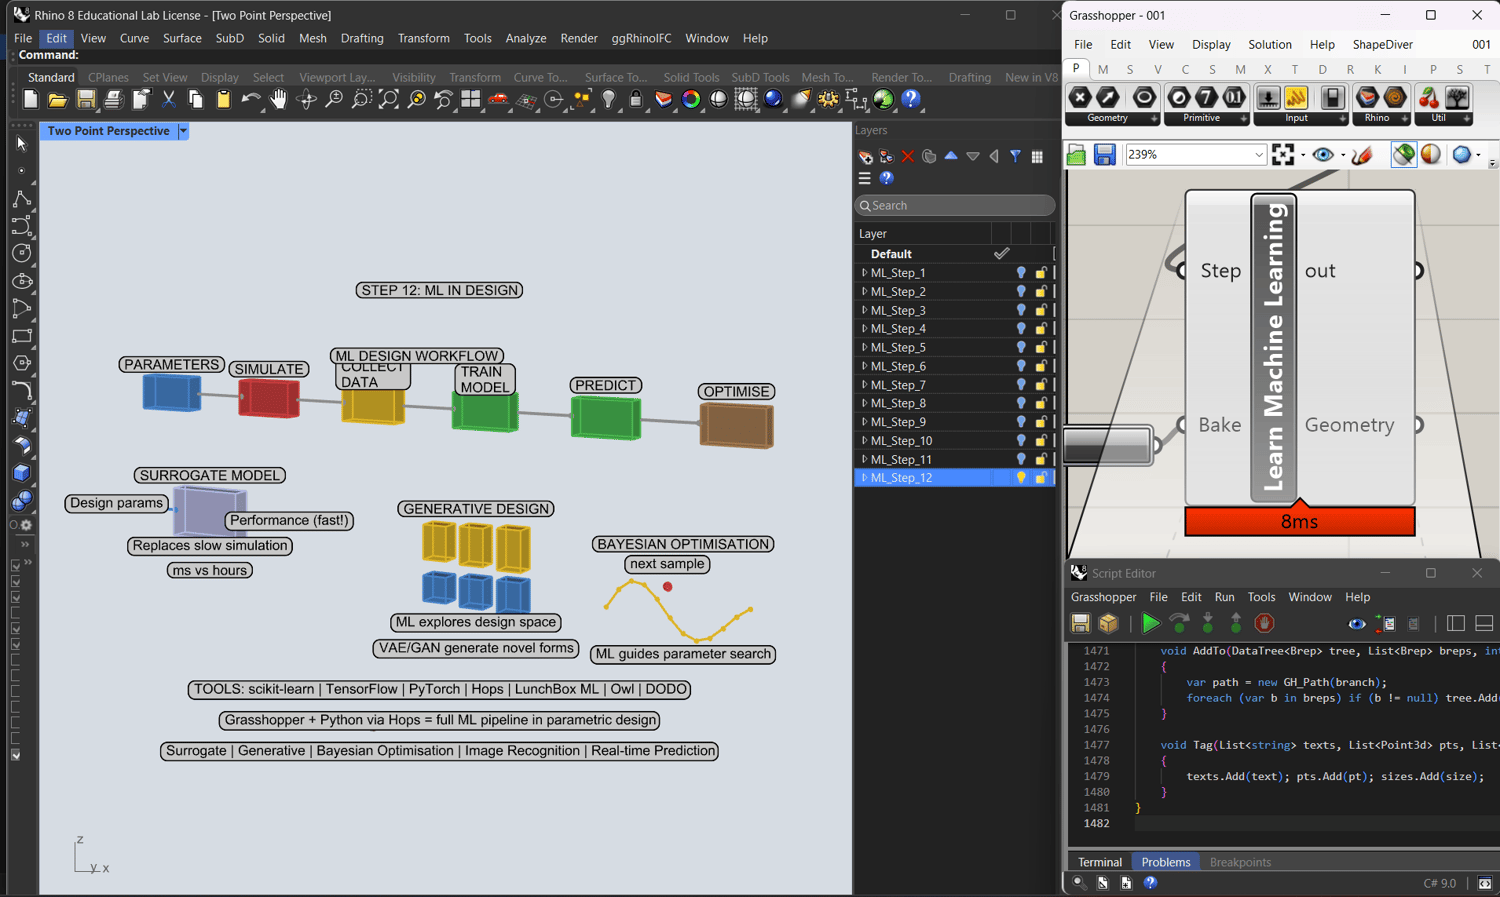Viewport: 1500px width, 897px height.
Task: Open the Two Point Perspective viewport dropdown arrow
Action: click(183, 131)
